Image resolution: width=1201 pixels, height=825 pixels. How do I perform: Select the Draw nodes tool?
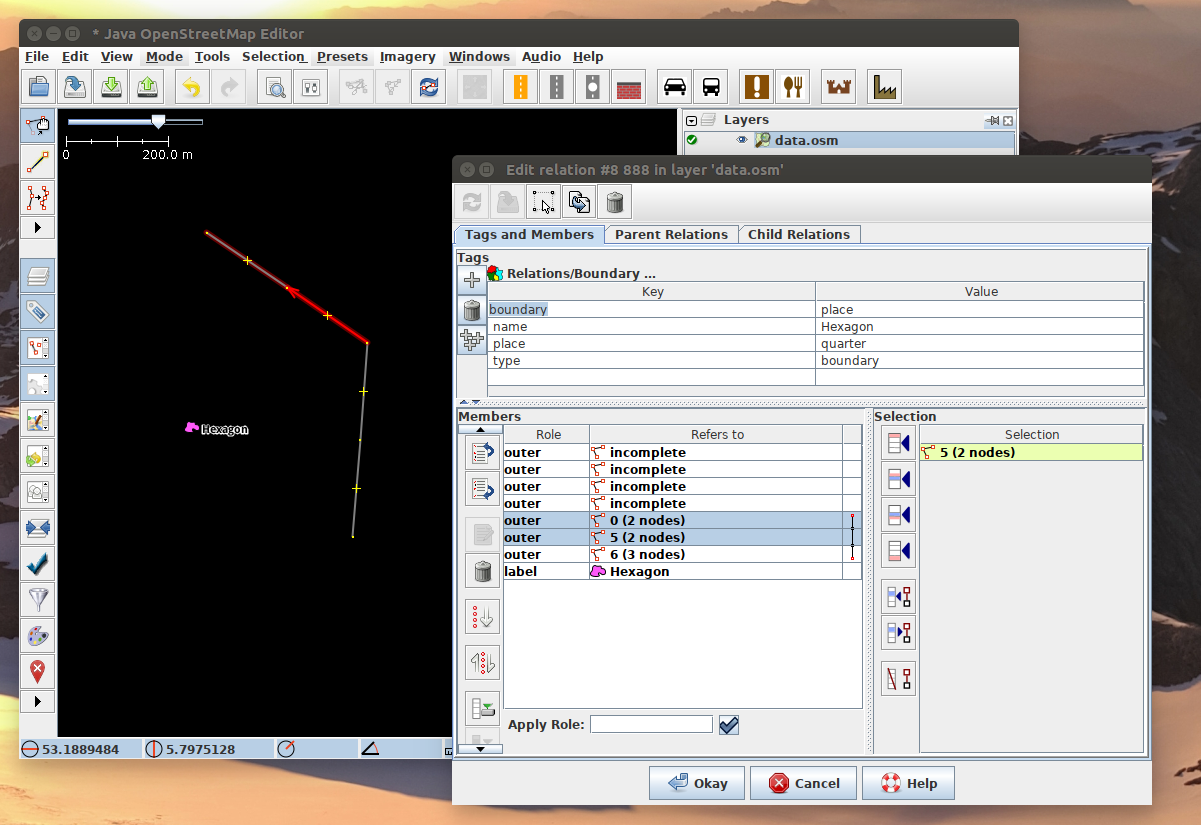coord(38,161)
